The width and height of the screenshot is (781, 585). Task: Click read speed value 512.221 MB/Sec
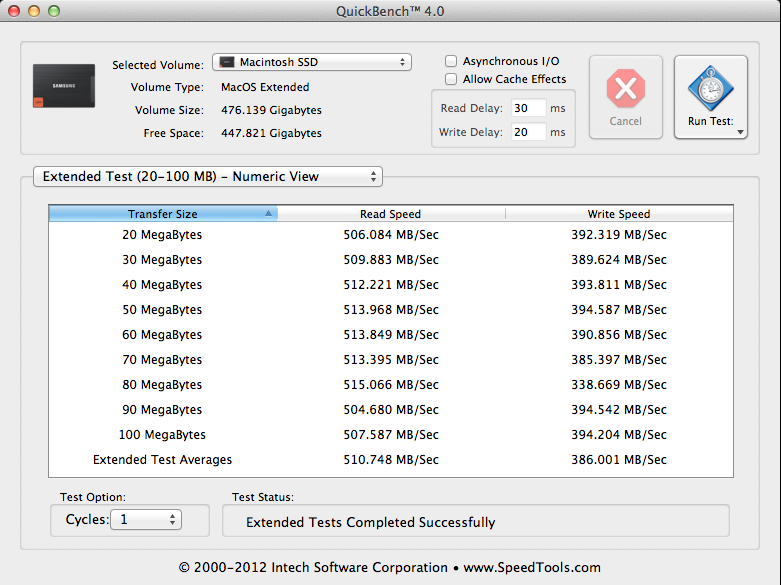391,285
